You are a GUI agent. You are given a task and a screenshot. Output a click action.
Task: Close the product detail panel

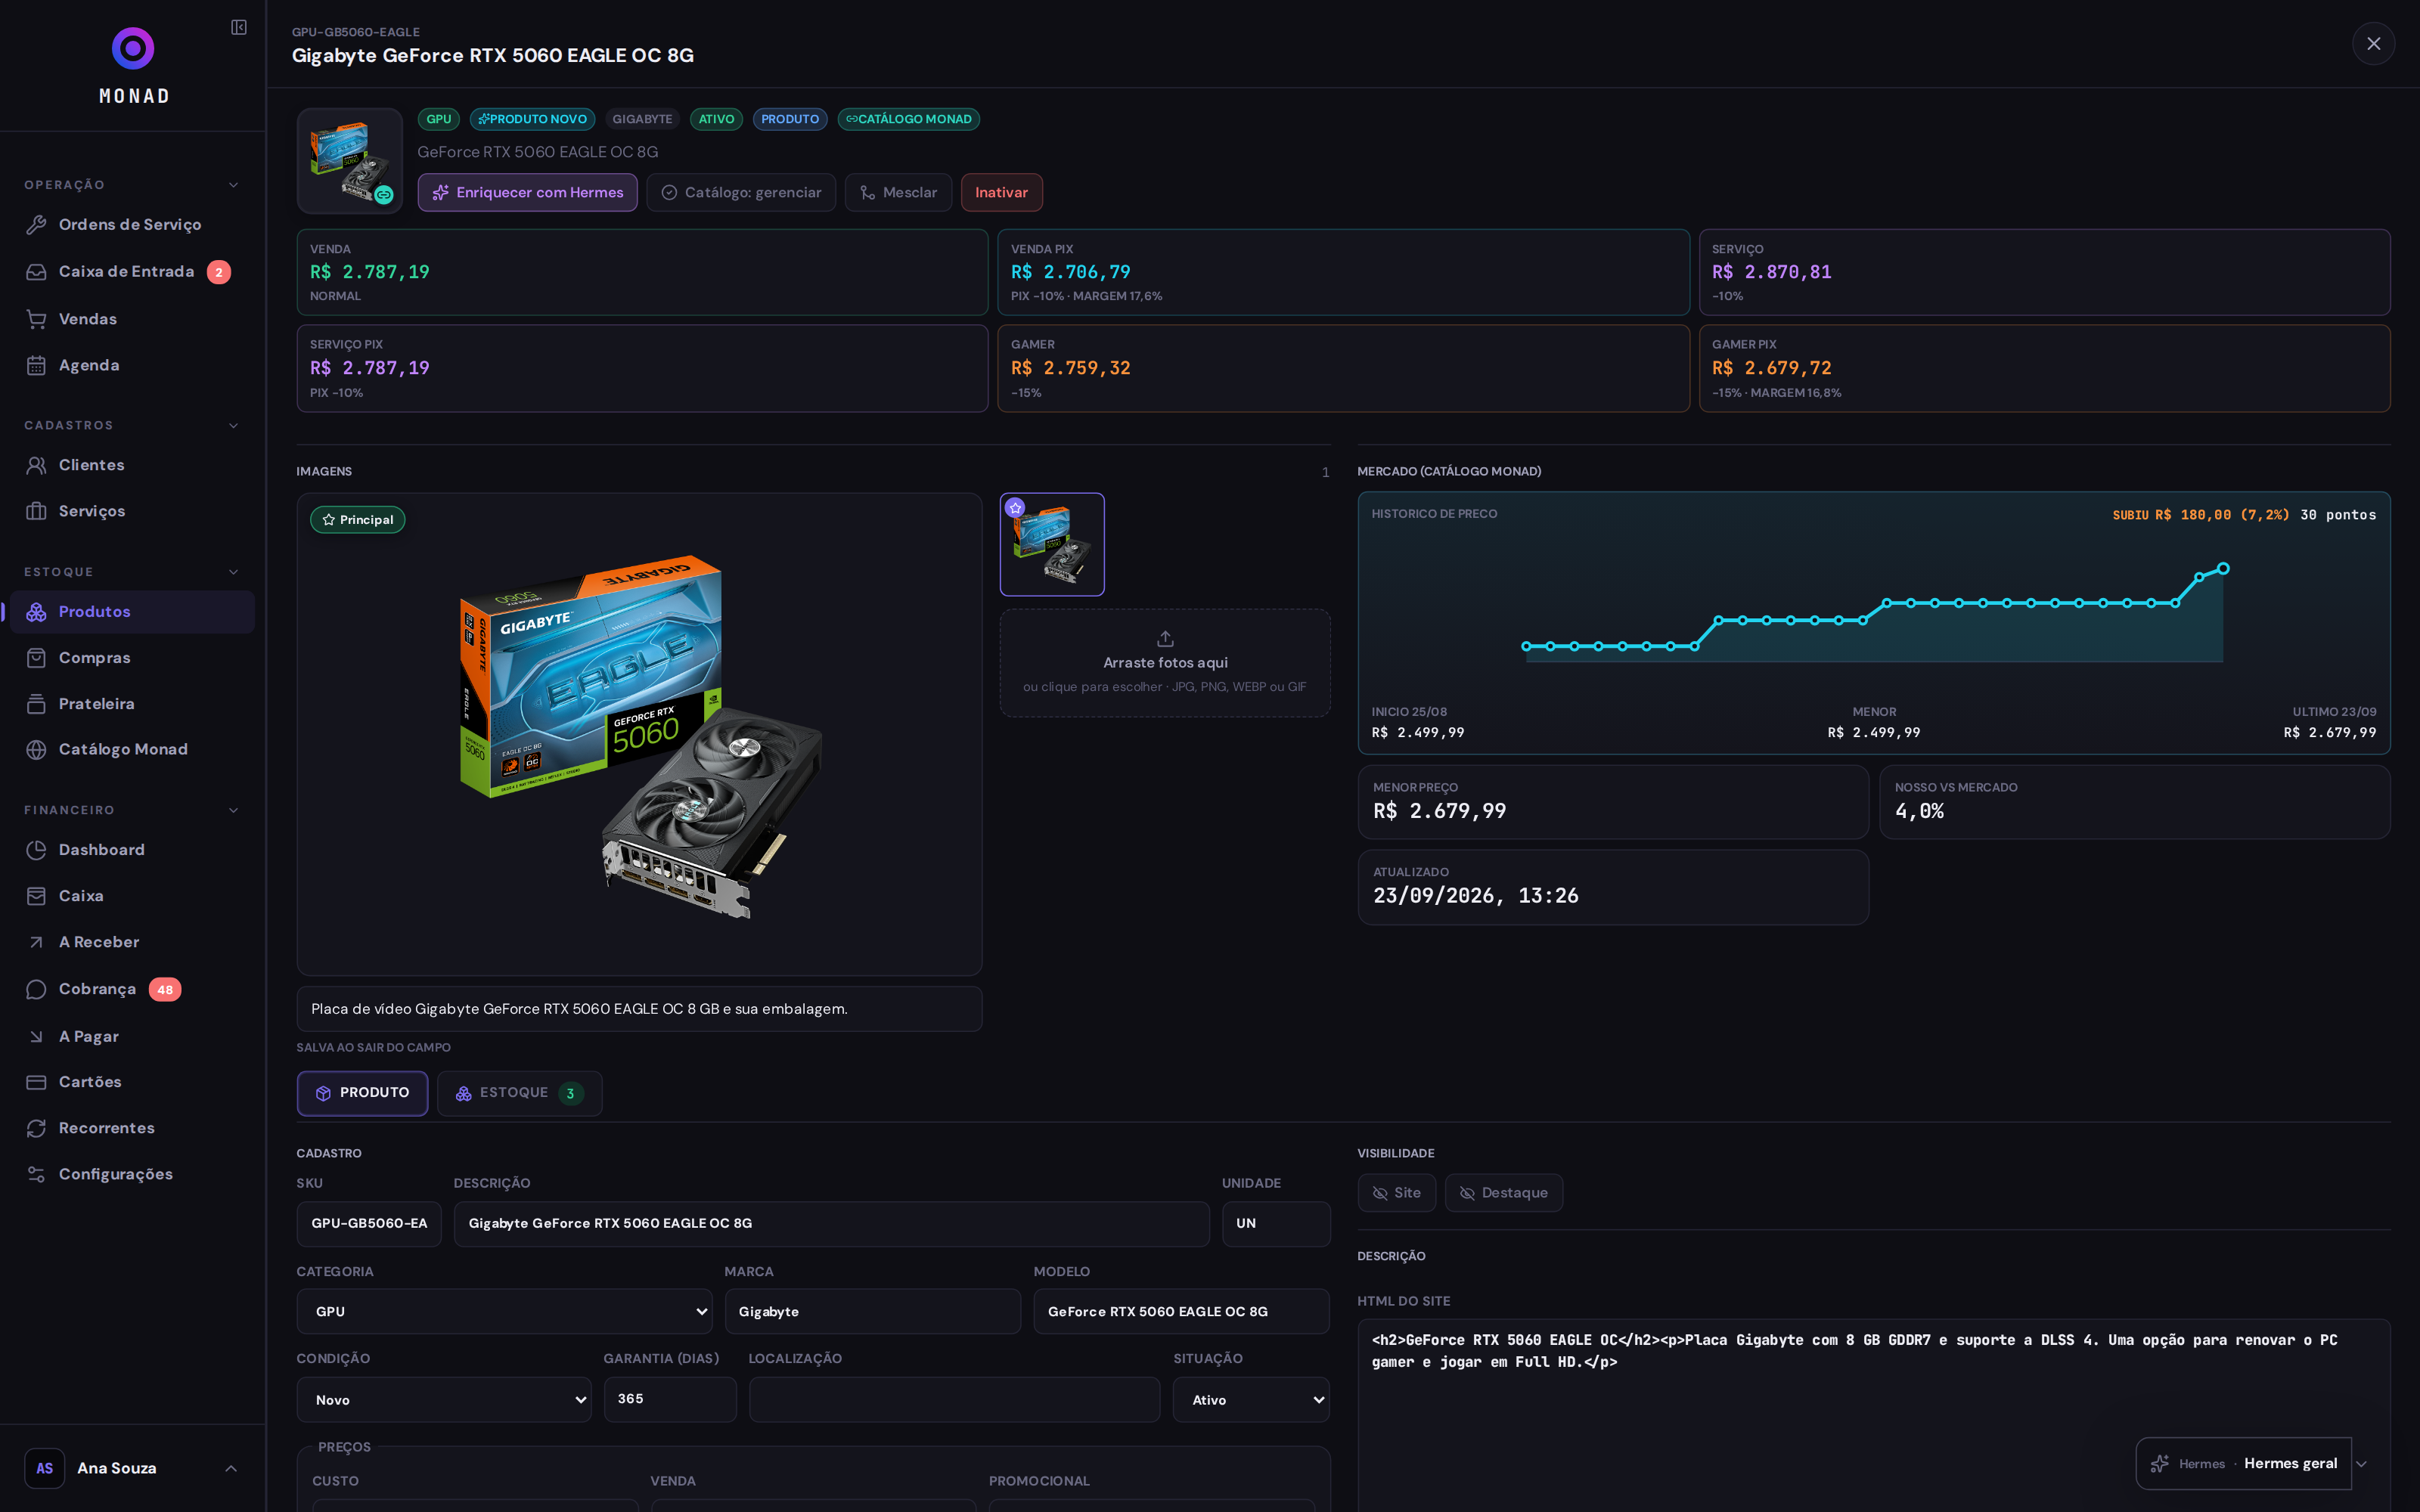pyautogui.click(x=2373, y=43)
